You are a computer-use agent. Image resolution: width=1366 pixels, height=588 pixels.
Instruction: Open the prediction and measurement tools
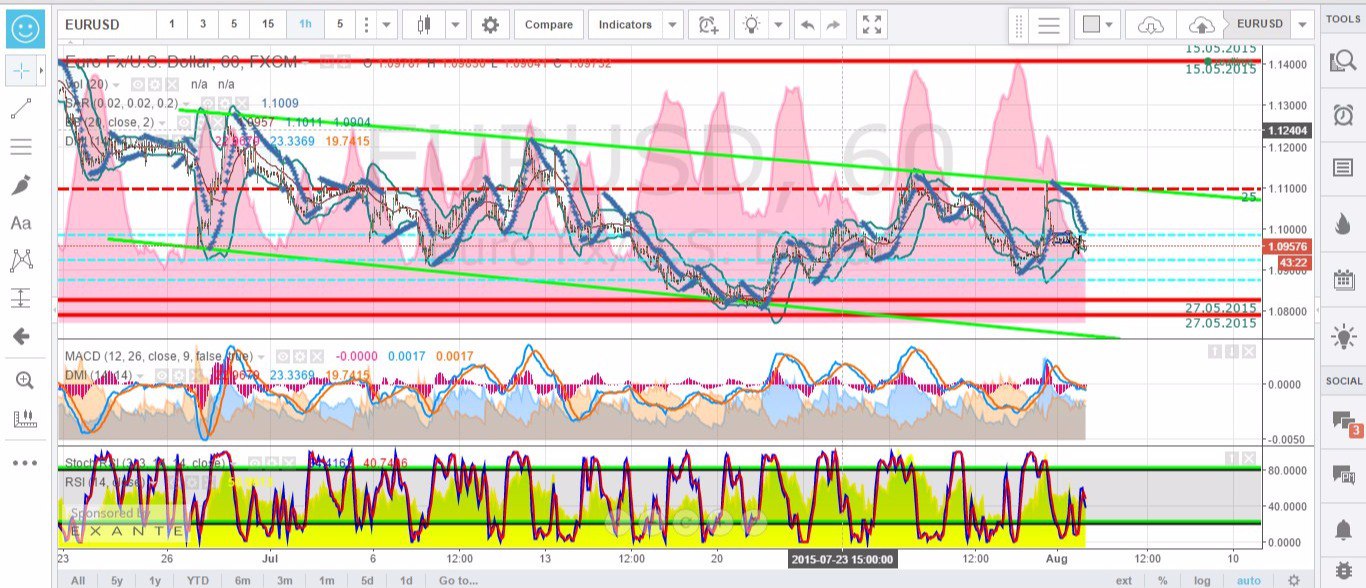(21, 298)
